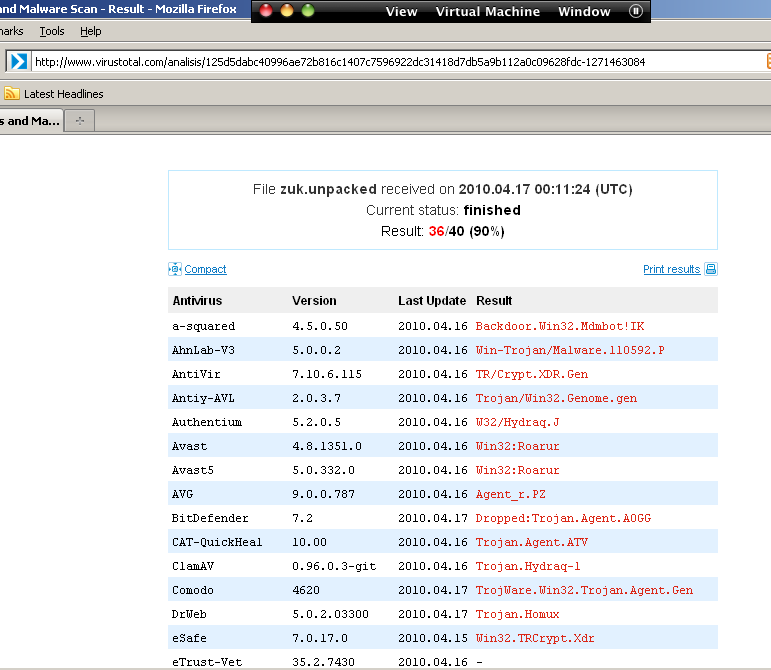Click the AntiVir antivirus name
The height and width of the screenshot is (670, 771).
[x=196, y=374]
